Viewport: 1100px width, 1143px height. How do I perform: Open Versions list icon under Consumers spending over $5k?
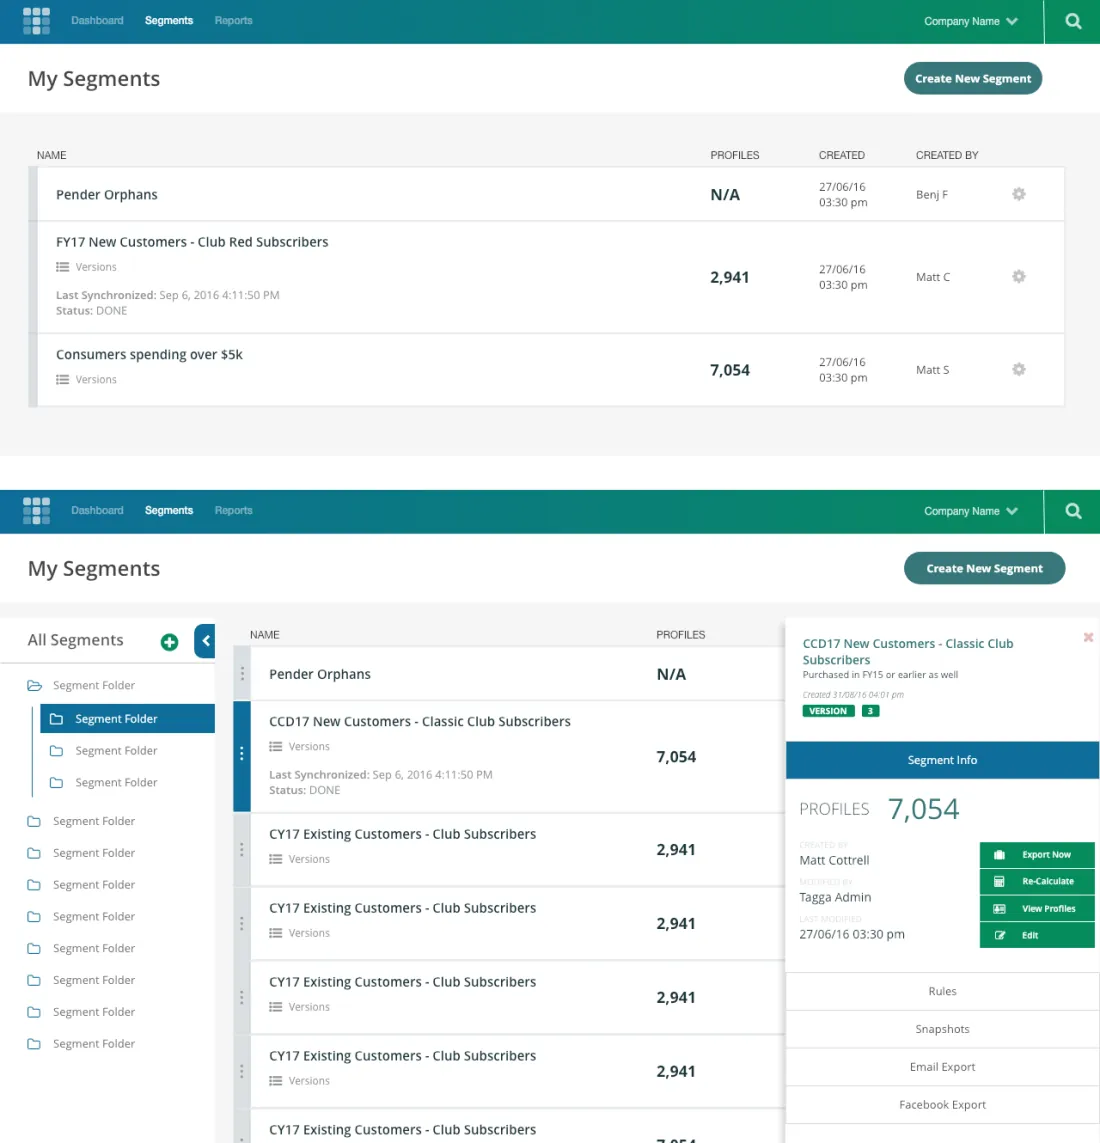click(x=63, y=379)
